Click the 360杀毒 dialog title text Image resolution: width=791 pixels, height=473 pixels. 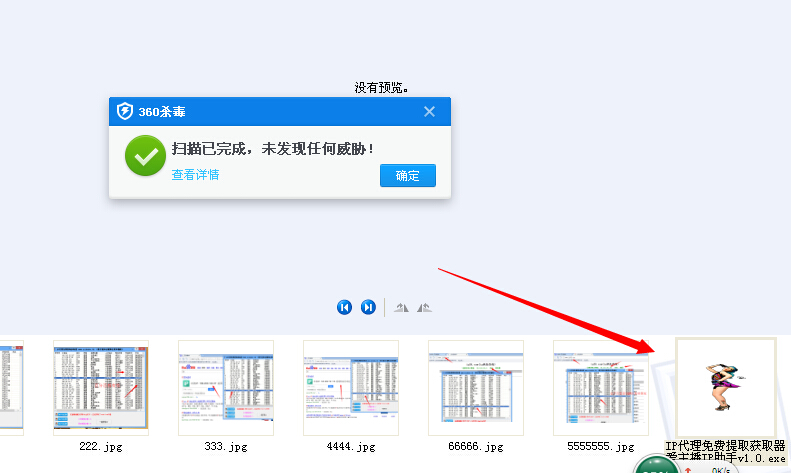tap(162, 112)
